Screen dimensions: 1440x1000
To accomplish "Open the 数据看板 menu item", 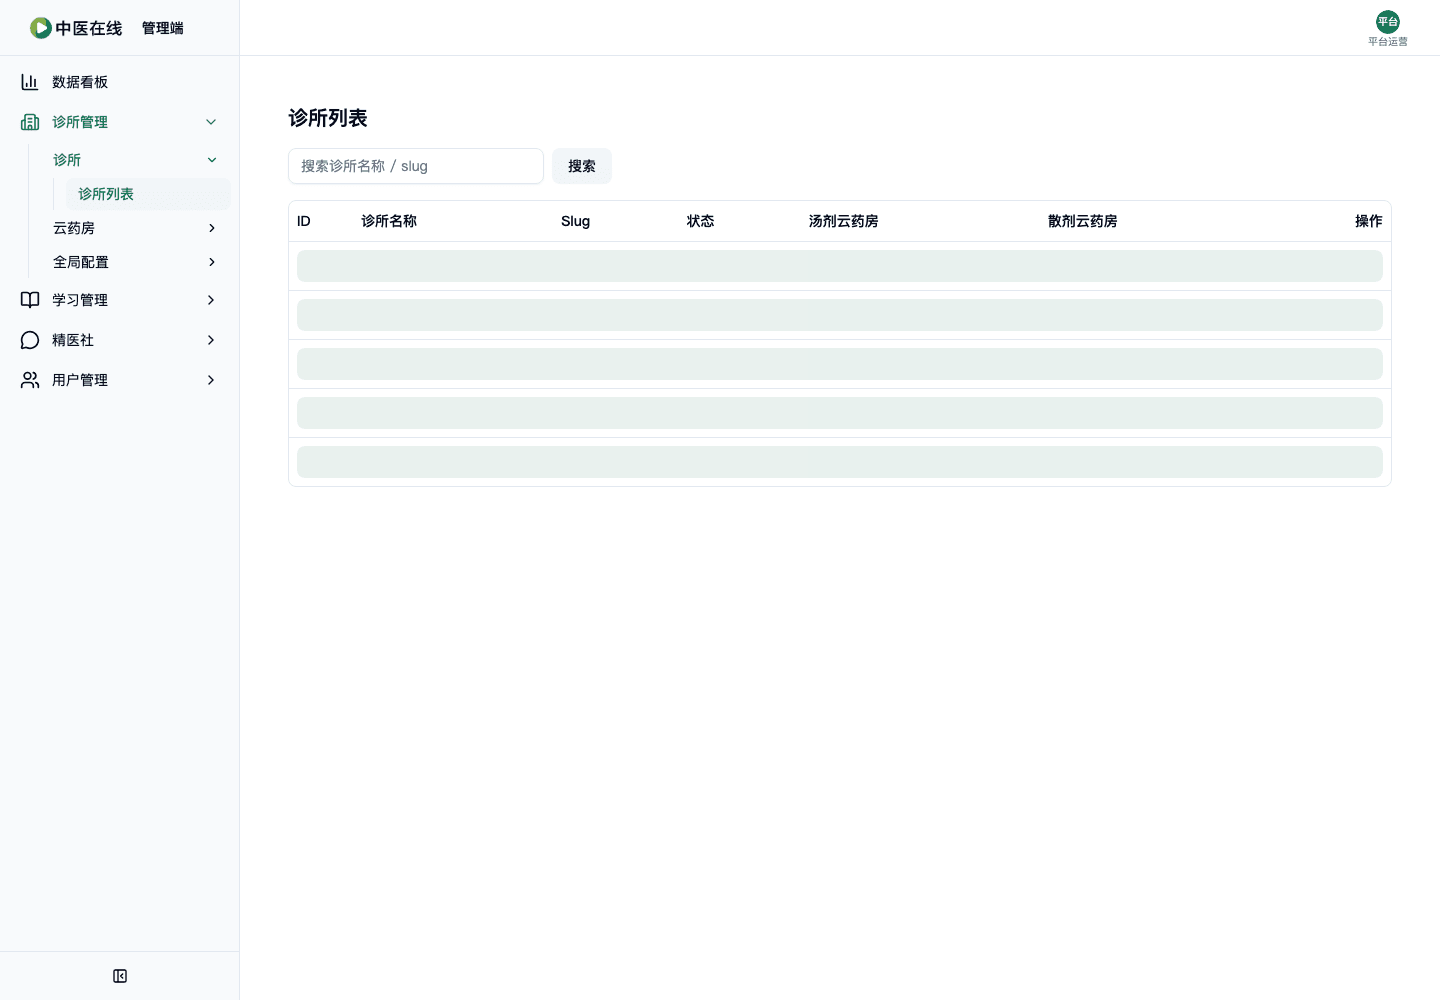I will [x=120, y=82].
